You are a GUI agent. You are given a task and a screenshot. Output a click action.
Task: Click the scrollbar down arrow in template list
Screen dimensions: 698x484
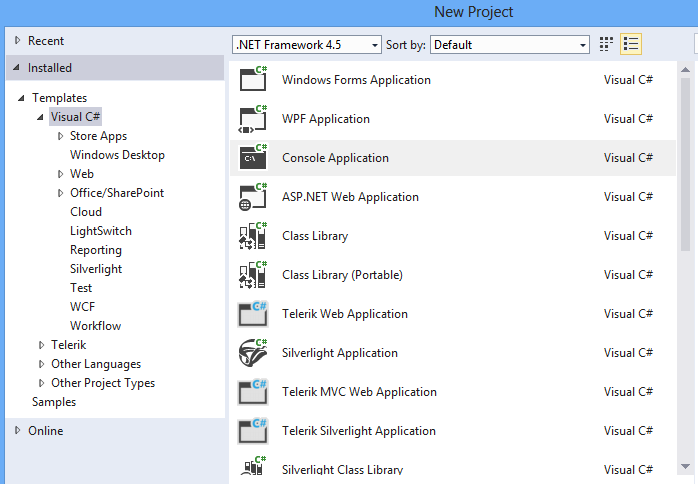[686, 466]
